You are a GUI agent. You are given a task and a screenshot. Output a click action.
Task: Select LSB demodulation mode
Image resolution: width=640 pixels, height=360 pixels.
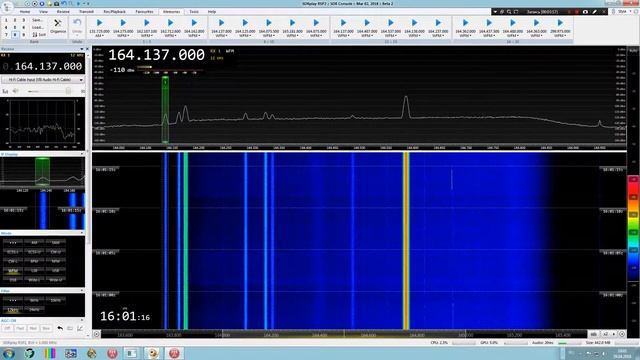point(34,271)
